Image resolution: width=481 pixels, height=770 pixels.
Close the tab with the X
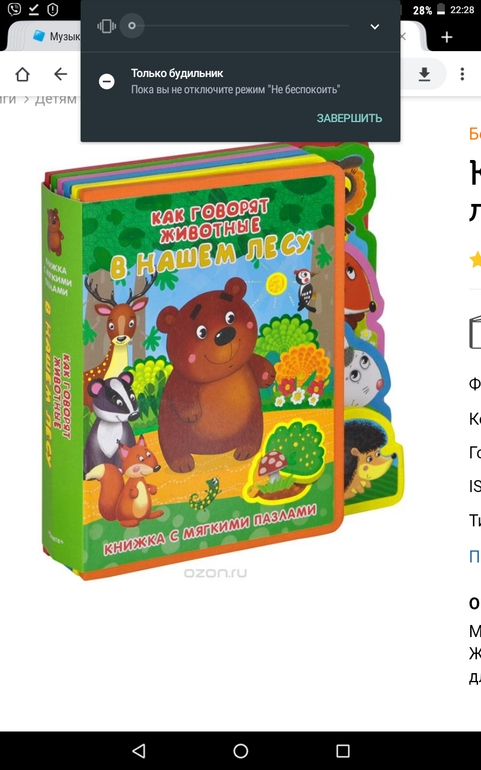pyautogui.click(x=403, y=36)
